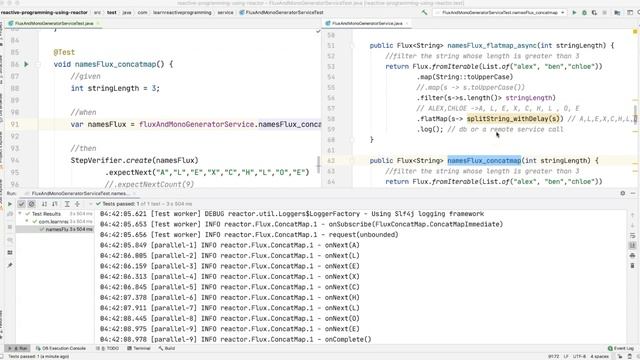Open the DB Execution Console tab
Image resolution: width=640 pixels, height=360 pixels.
(61, 349)
